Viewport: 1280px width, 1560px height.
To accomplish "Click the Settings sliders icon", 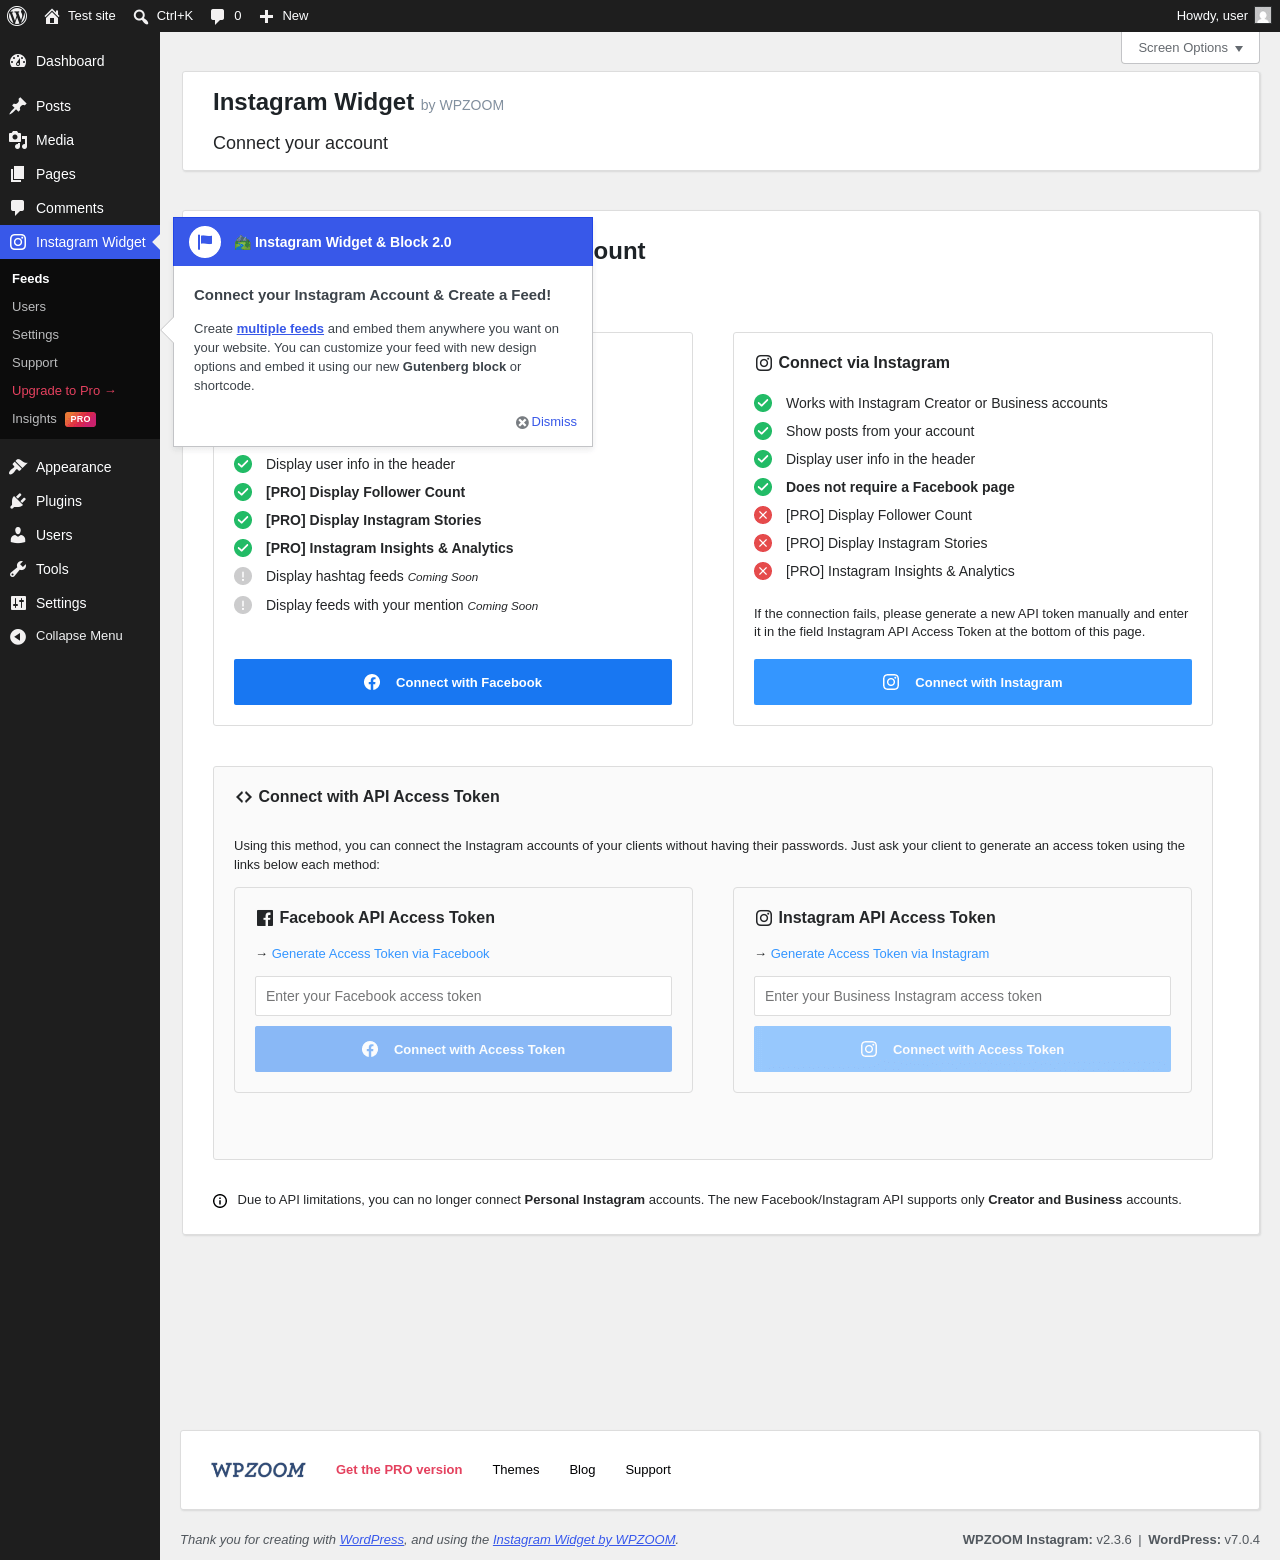I will click(18, 603).
